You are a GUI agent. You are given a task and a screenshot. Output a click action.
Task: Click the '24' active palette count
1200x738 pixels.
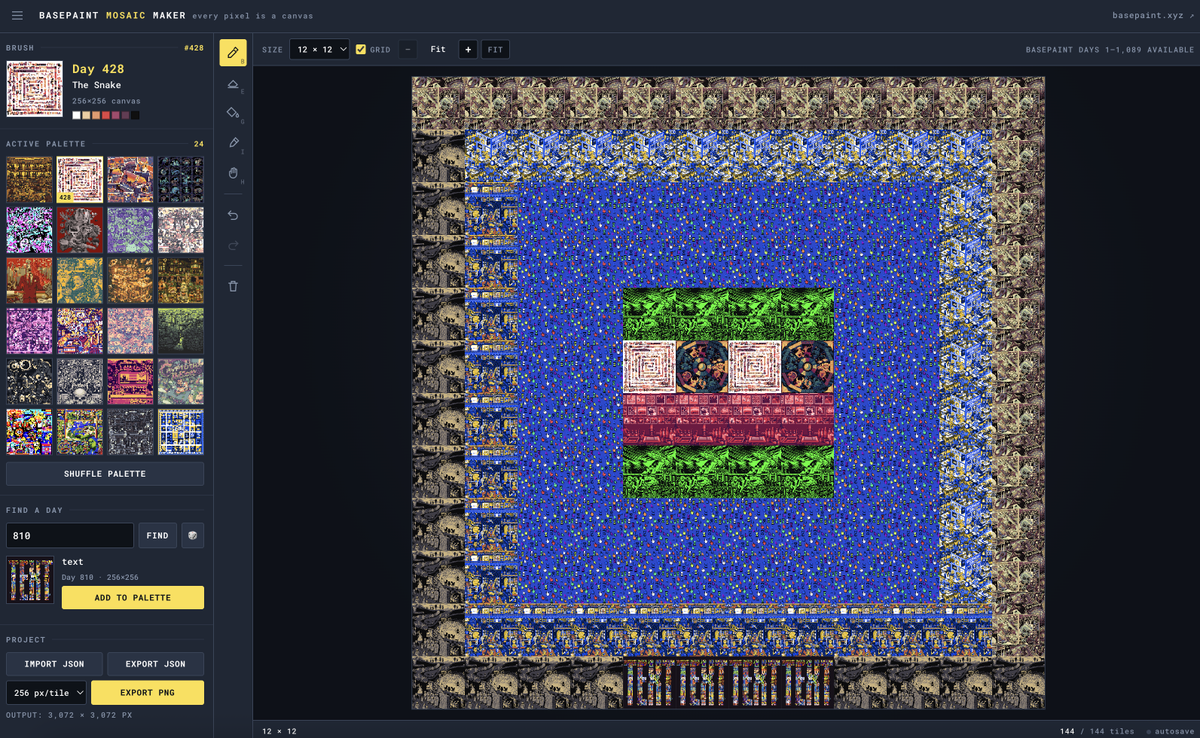(198, 144)
